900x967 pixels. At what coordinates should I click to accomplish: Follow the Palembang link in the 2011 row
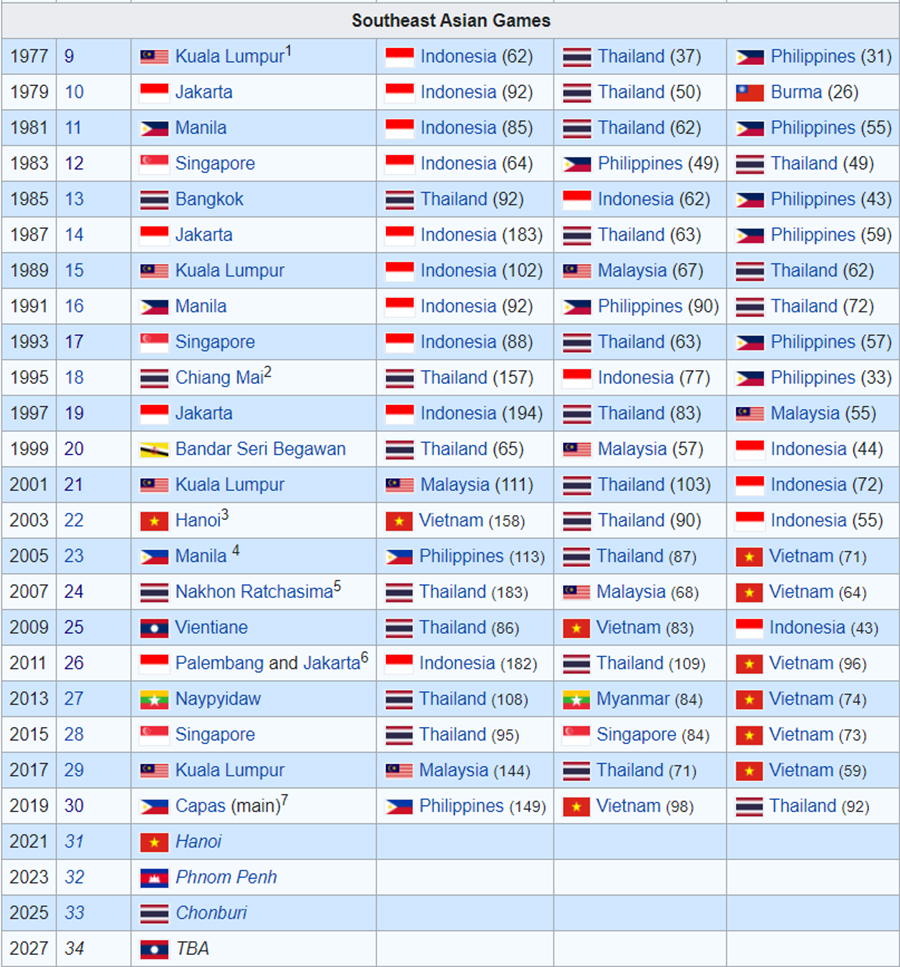point(220,663)
